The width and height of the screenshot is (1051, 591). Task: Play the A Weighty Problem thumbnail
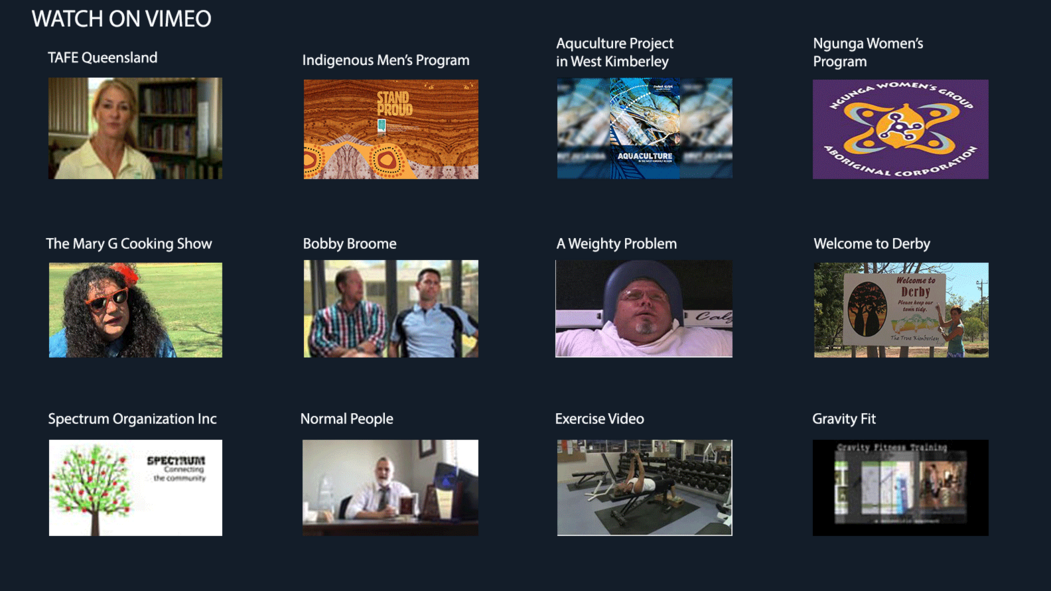point(643,309)
